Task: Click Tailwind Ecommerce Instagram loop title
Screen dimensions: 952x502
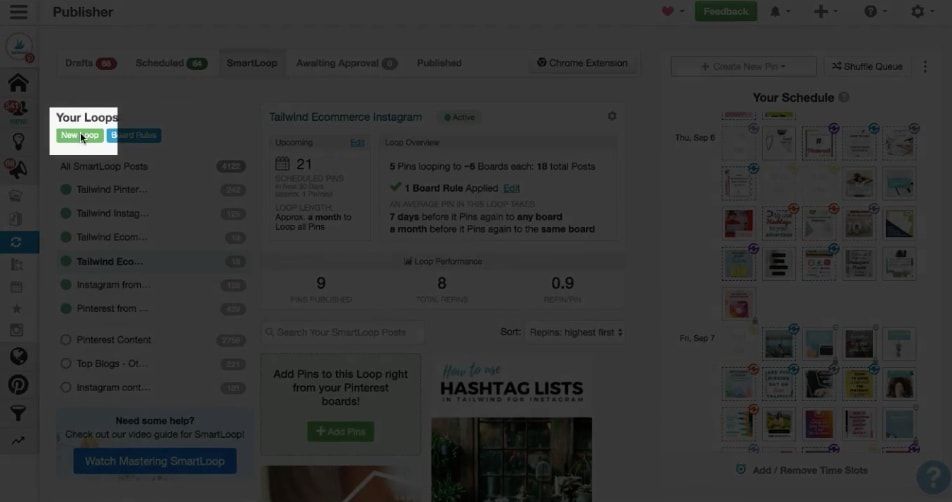Action: click(x=345, y=117)
